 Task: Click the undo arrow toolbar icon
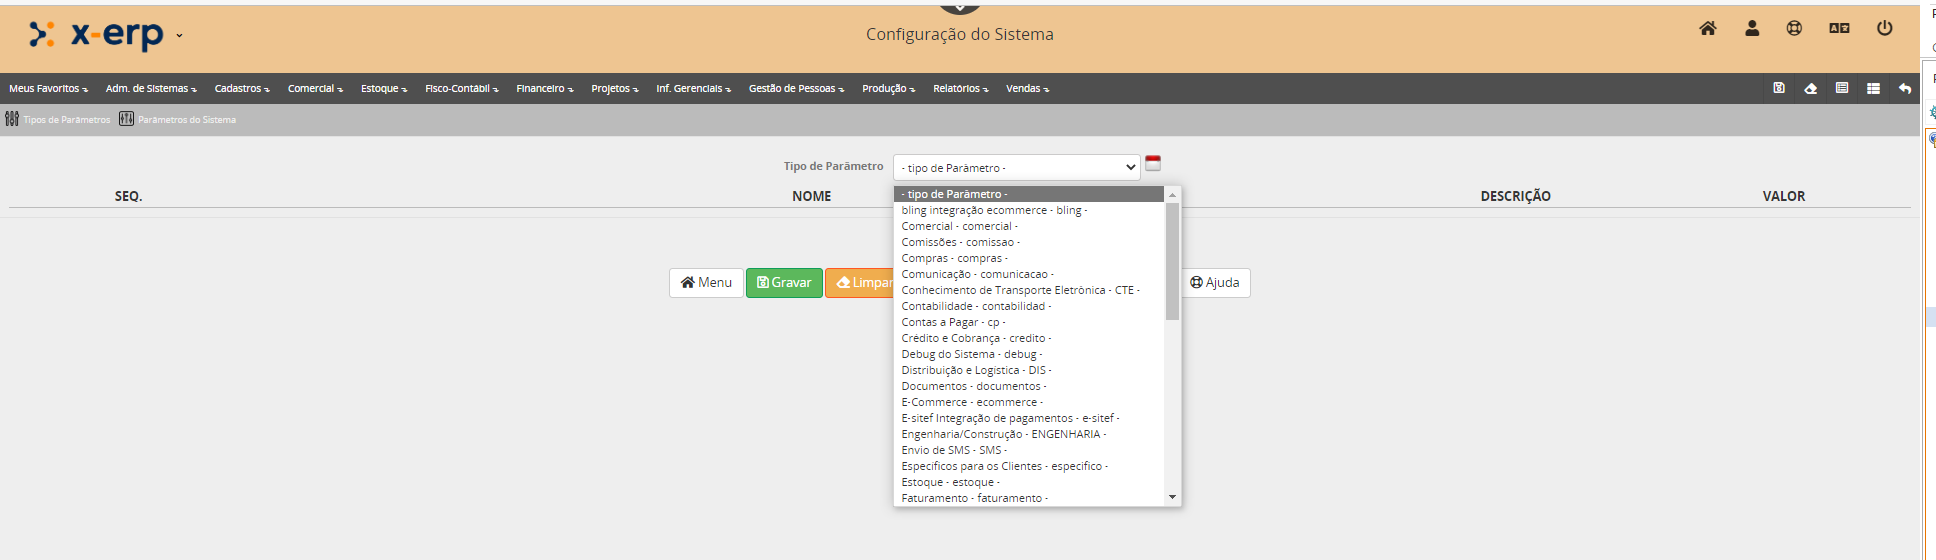click(x=1905, y=88)
